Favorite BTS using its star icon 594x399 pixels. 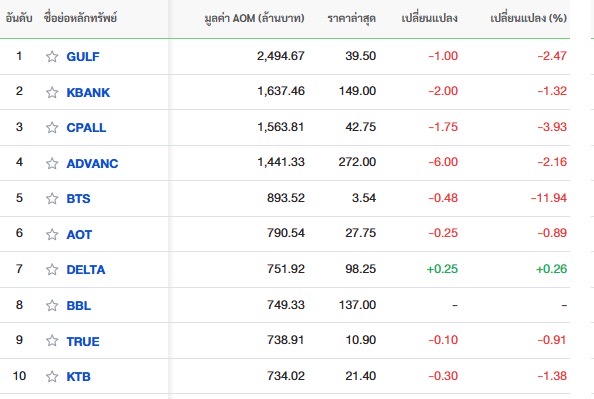[x=52, y=199]
